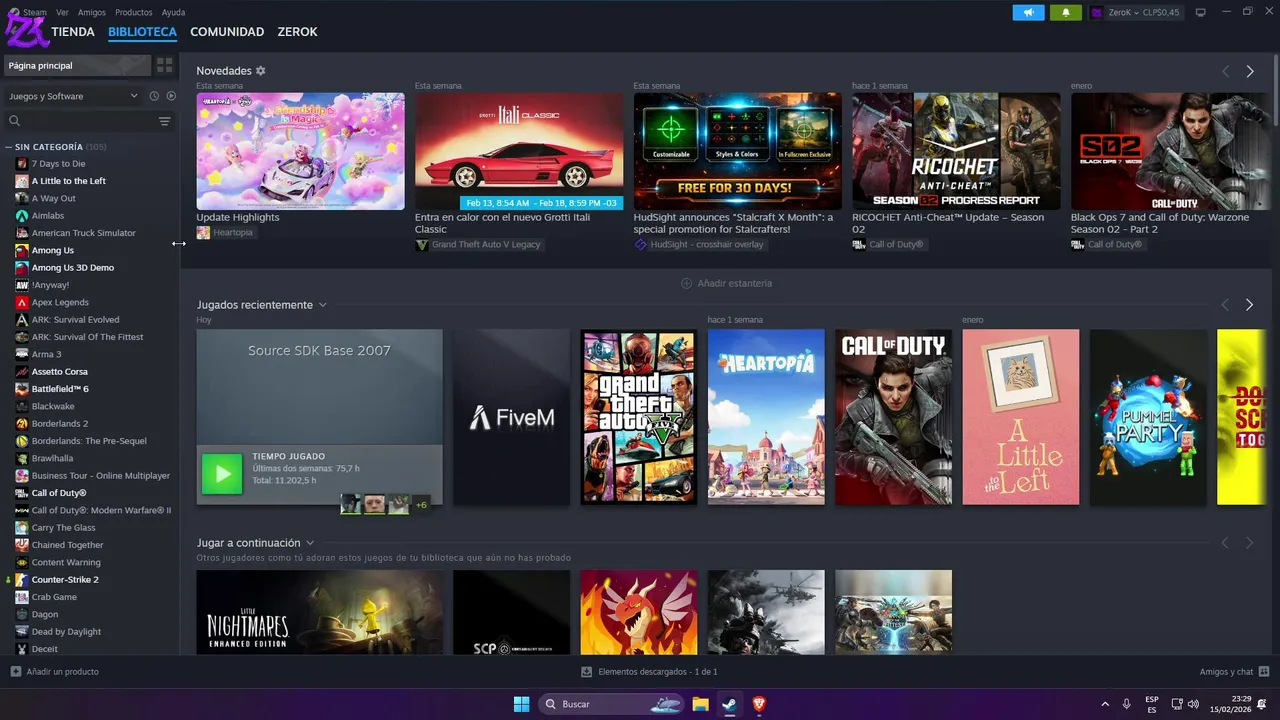1280x720 pixels.
Task: Open Battlefield 6 library entry
Action: tap(60, 389)
